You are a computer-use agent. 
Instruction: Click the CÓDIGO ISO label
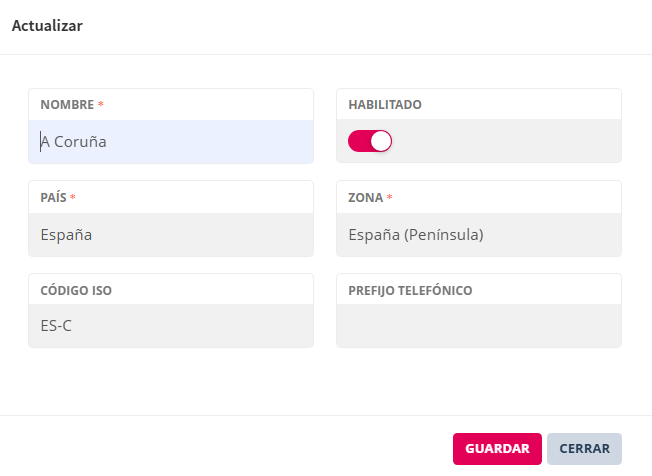76,291
